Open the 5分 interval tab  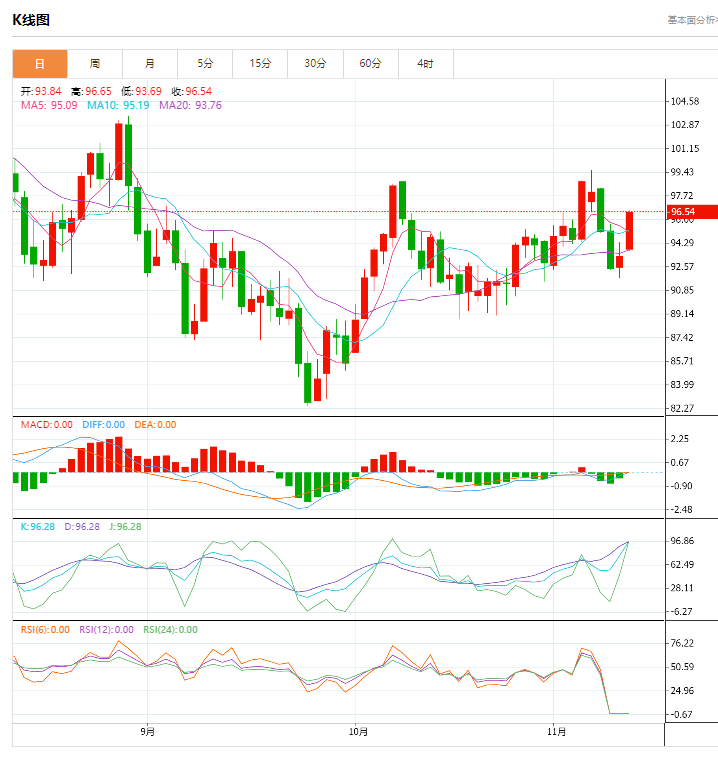205,63
